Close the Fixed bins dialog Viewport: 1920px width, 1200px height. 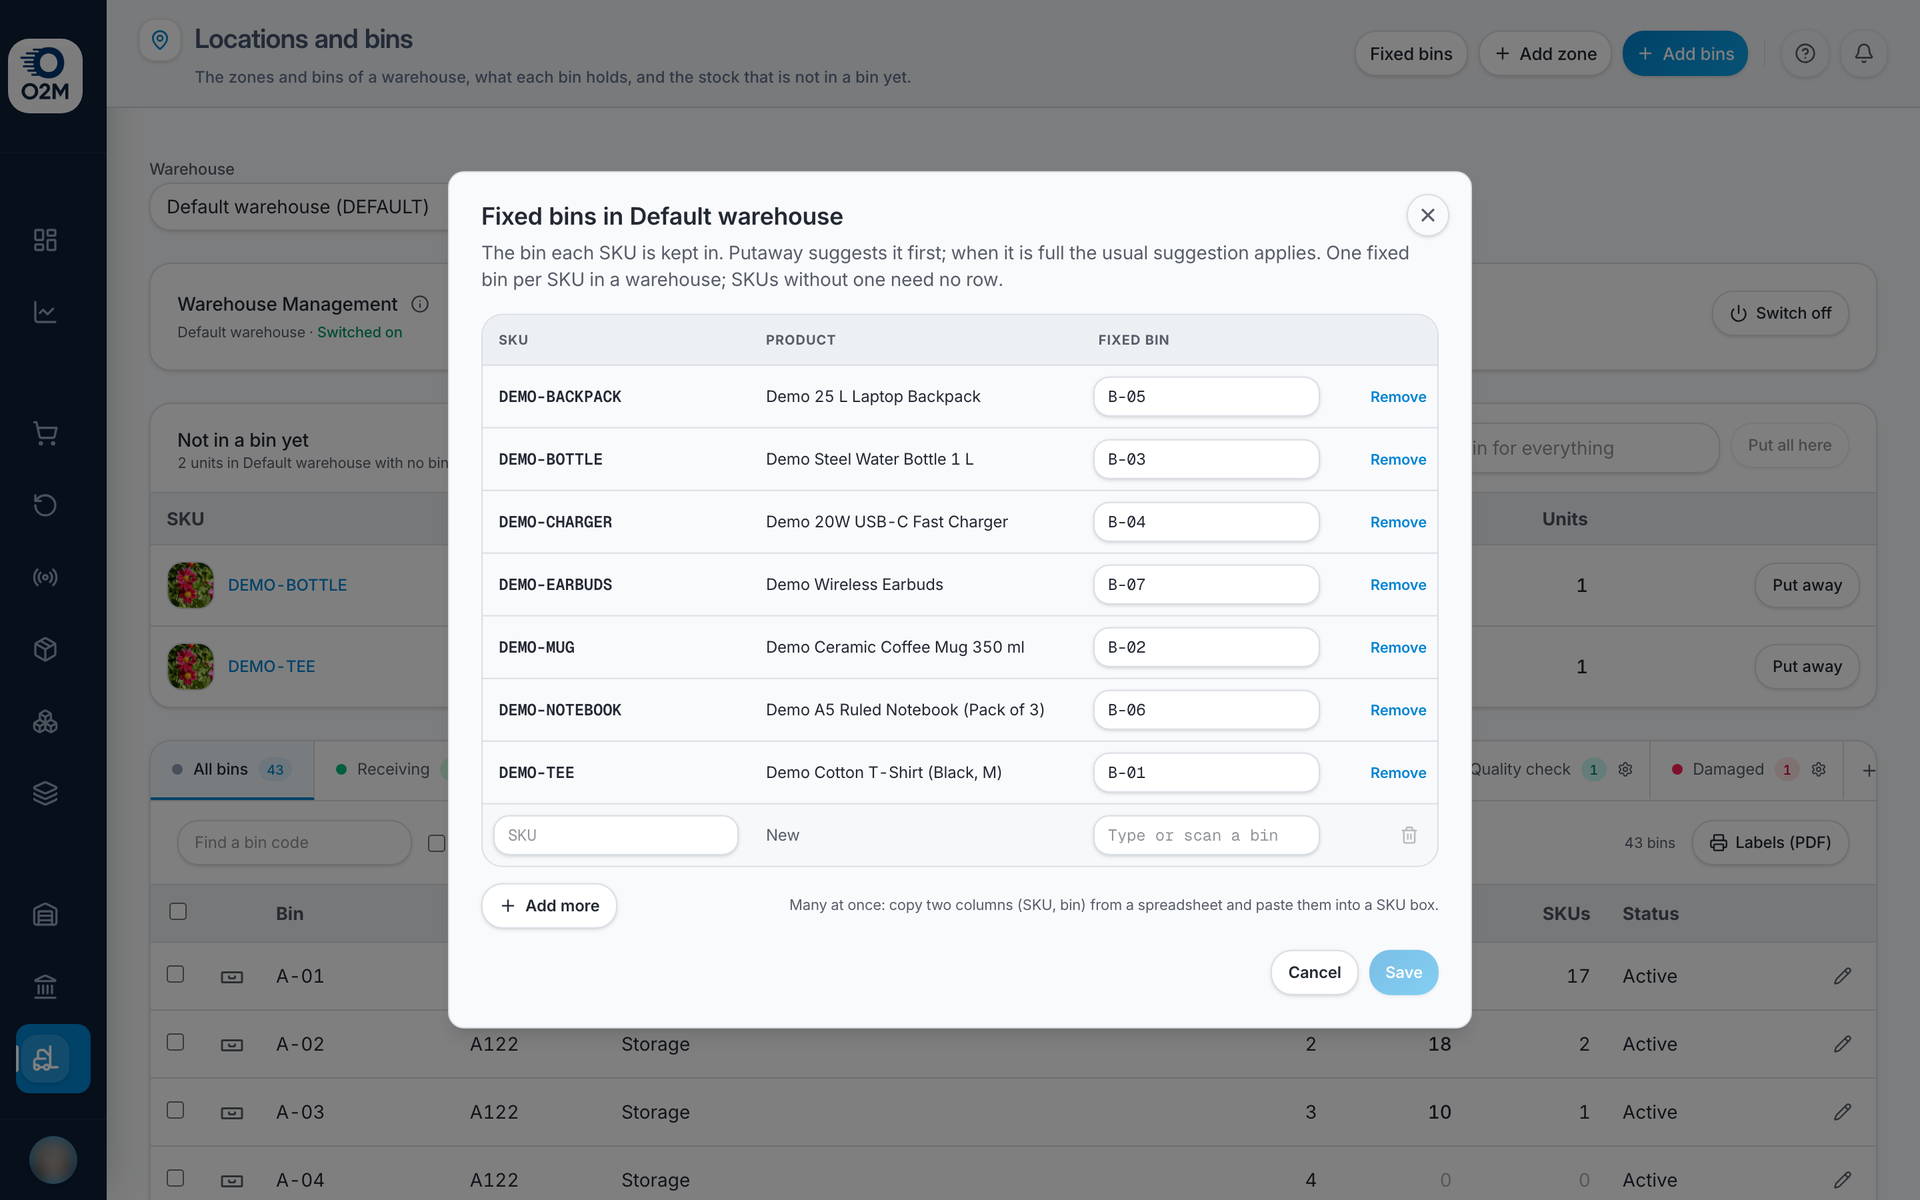pyautogui.click(x=1428, y=215)
